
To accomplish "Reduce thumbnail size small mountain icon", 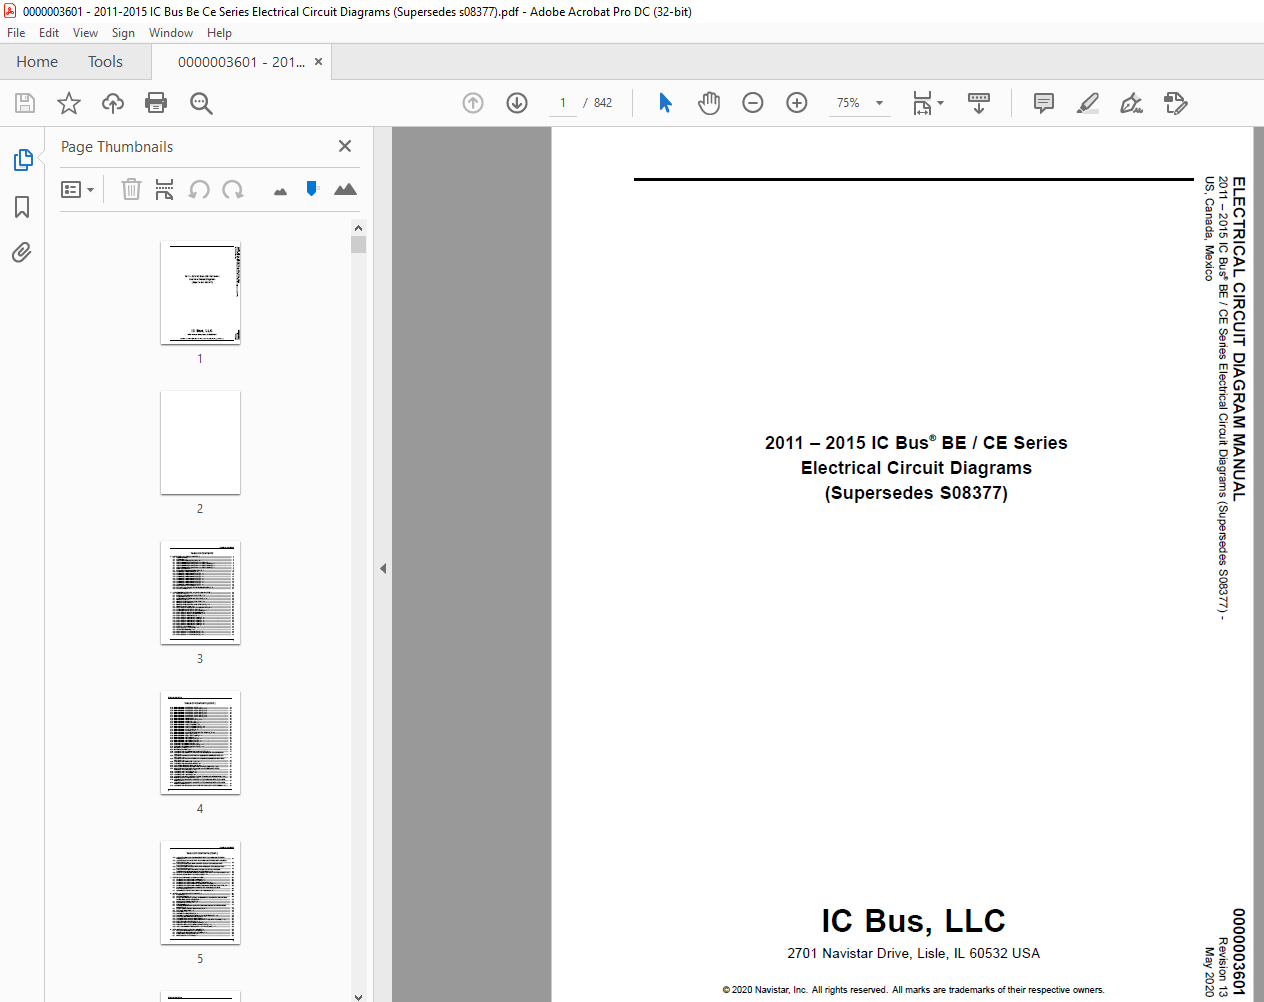I will (280, 191).
